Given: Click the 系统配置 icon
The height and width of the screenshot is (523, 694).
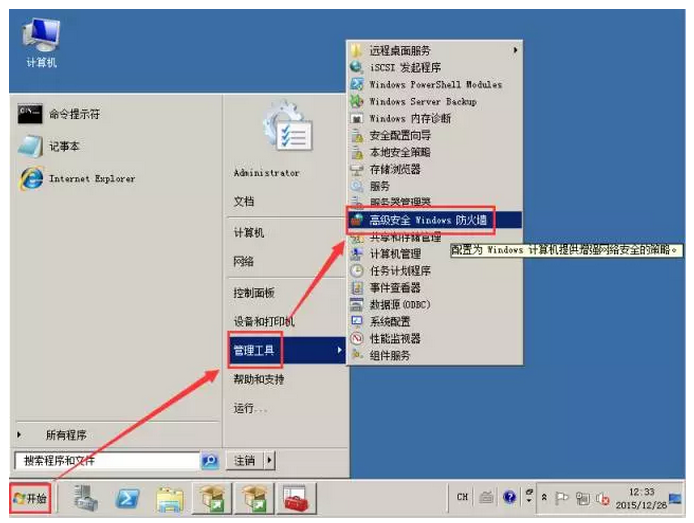Looking at the screenshot, I should [356, 321].
